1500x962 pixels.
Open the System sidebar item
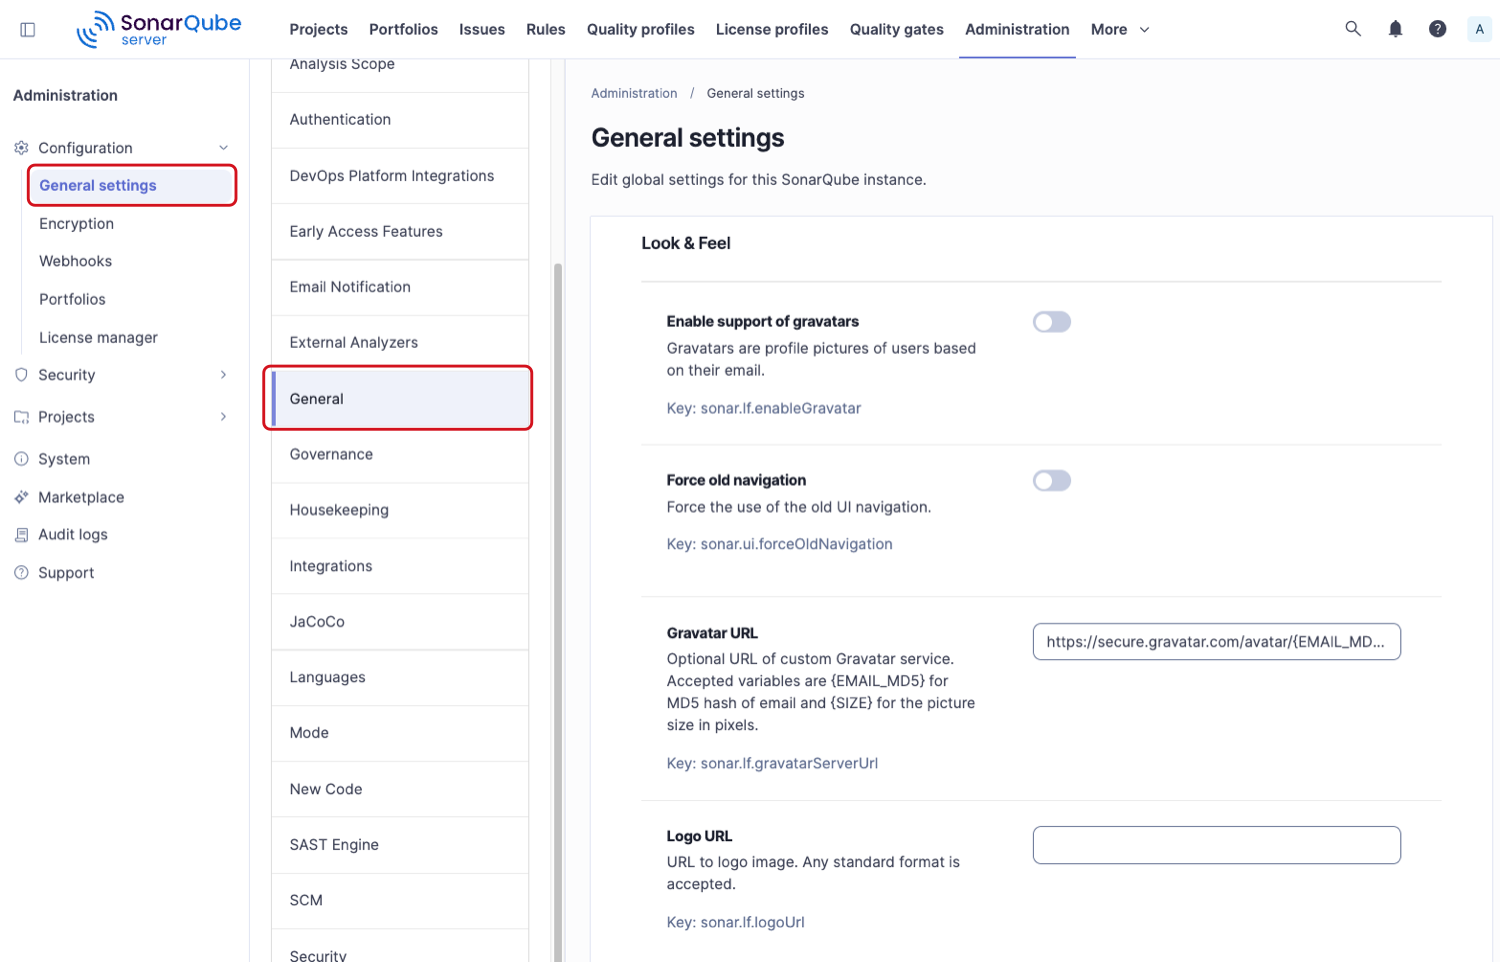pyautogui.click(x=64, y=459)
